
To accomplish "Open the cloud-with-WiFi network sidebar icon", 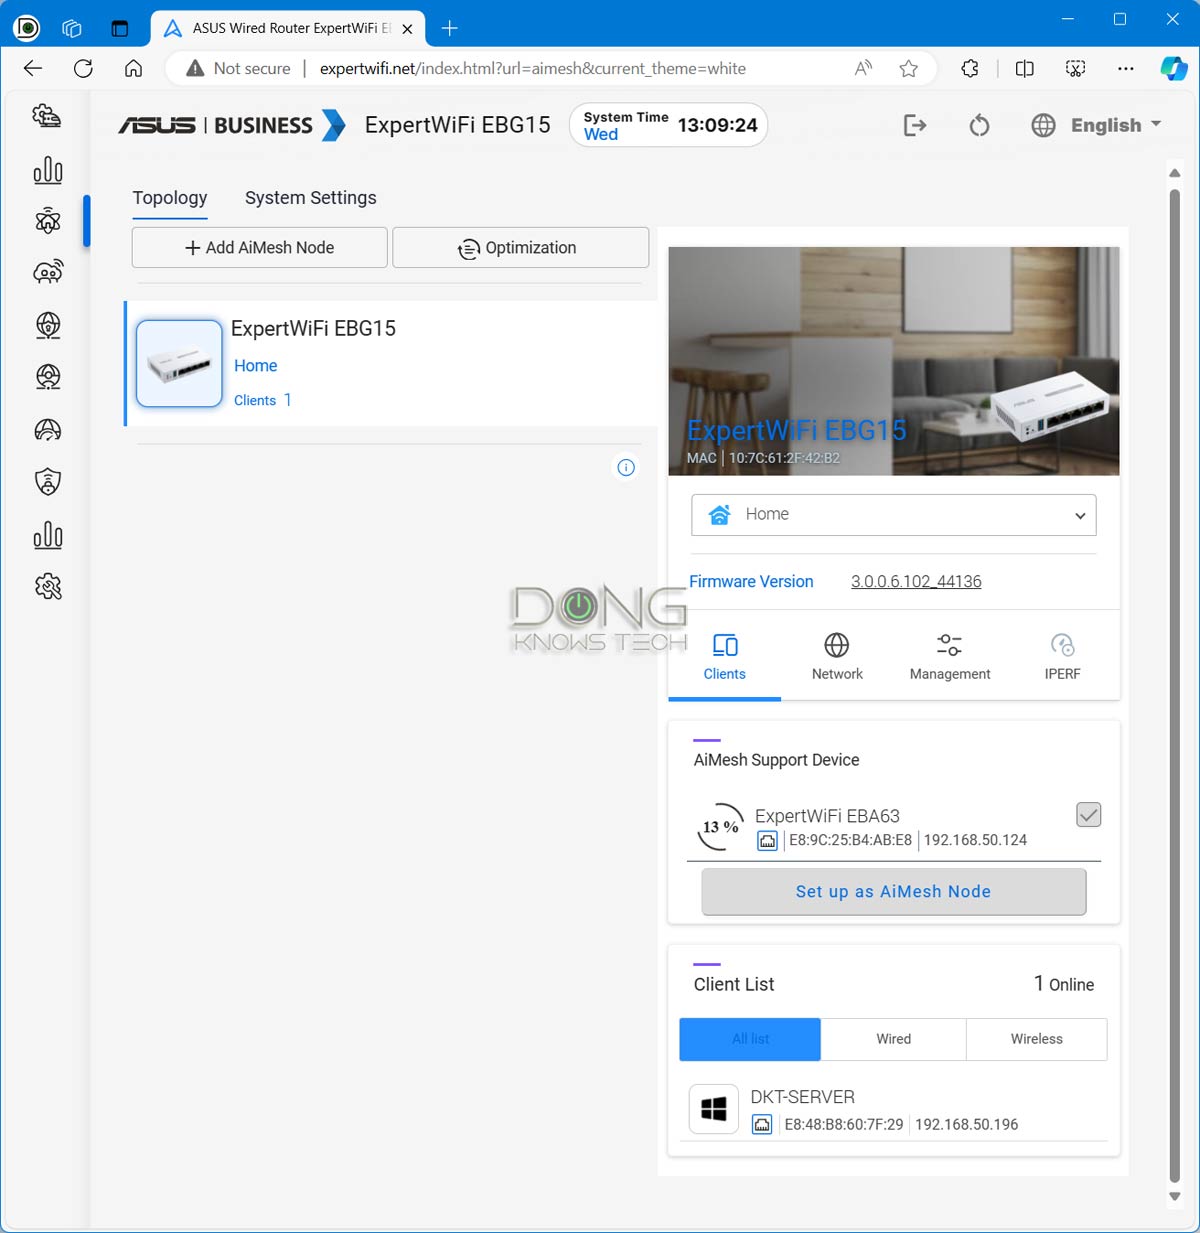I will point(47,272).
